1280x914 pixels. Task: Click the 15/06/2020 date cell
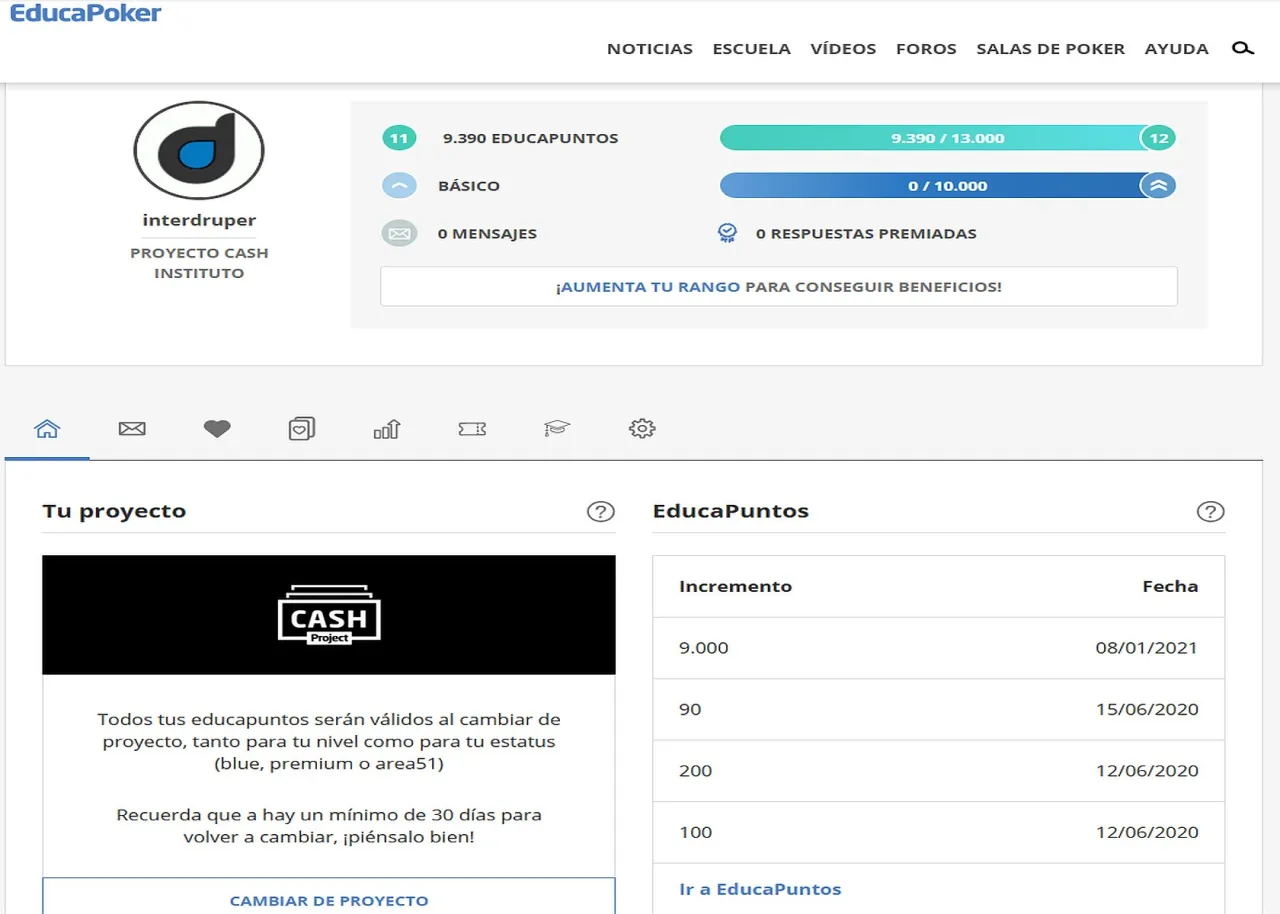(1146, 709)
